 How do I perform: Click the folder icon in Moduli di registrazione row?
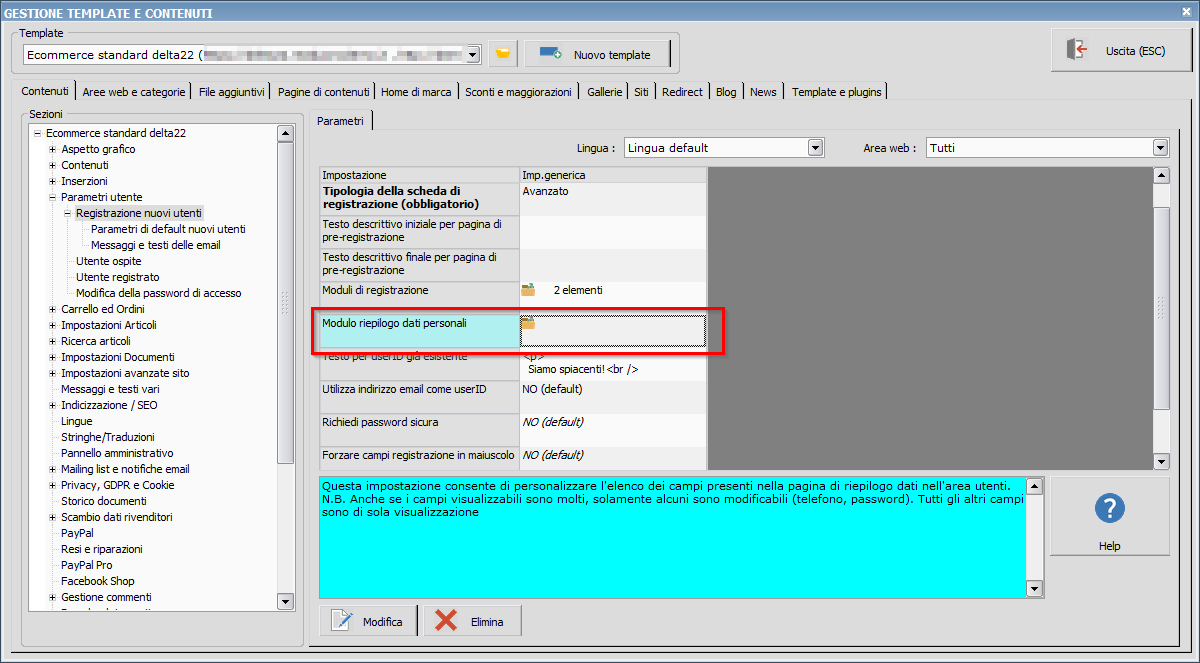[x=529, y=290]
